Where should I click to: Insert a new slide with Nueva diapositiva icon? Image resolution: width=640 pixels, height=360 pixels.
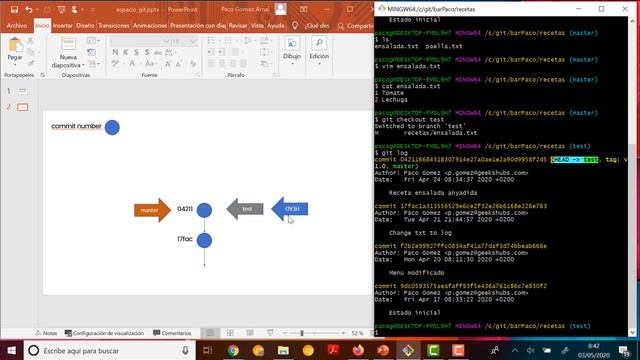68,44
